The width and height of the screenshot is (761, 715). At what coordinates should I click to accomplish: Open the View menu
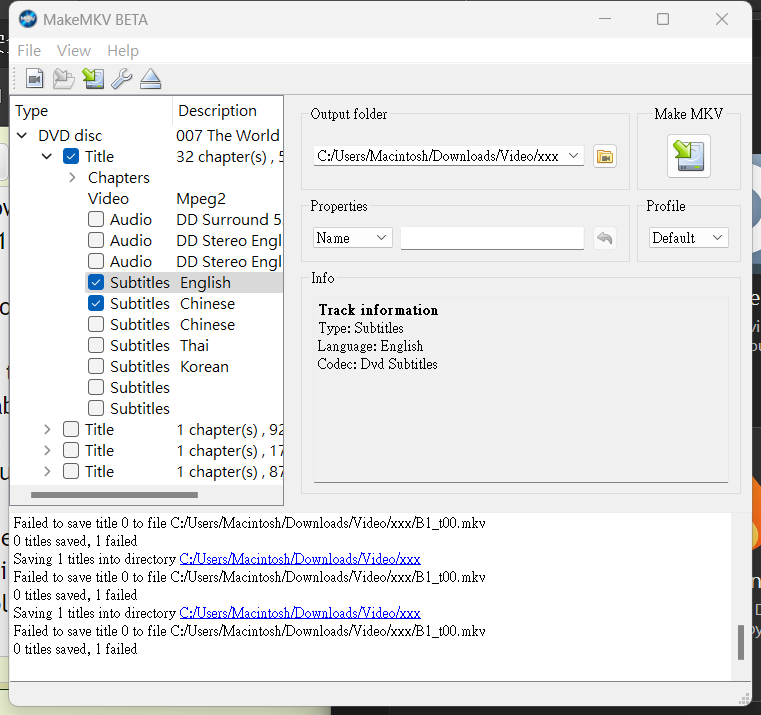click(74, 50)
